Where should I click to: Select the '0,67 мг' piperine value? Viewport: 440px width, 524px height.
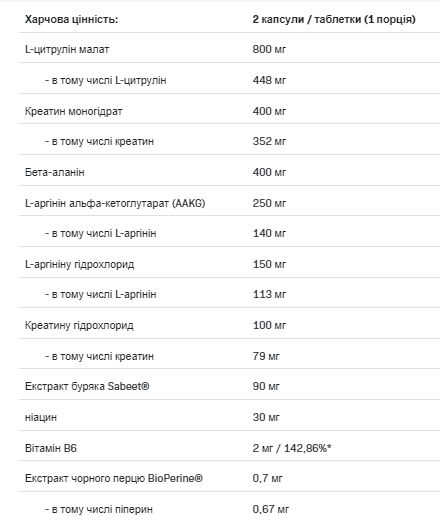(x=271, y=509)
